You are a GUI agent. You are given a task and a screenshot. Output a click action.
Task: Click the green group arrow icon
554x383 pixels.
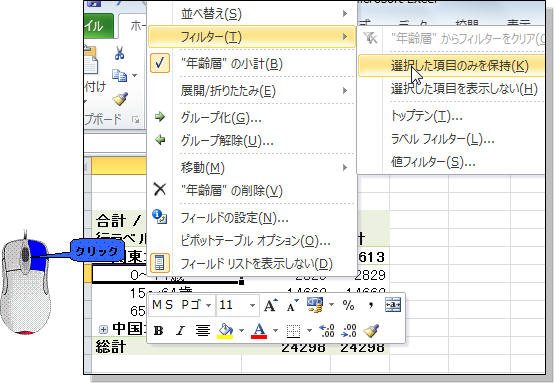pyautogui.click(x=160, y=117)
